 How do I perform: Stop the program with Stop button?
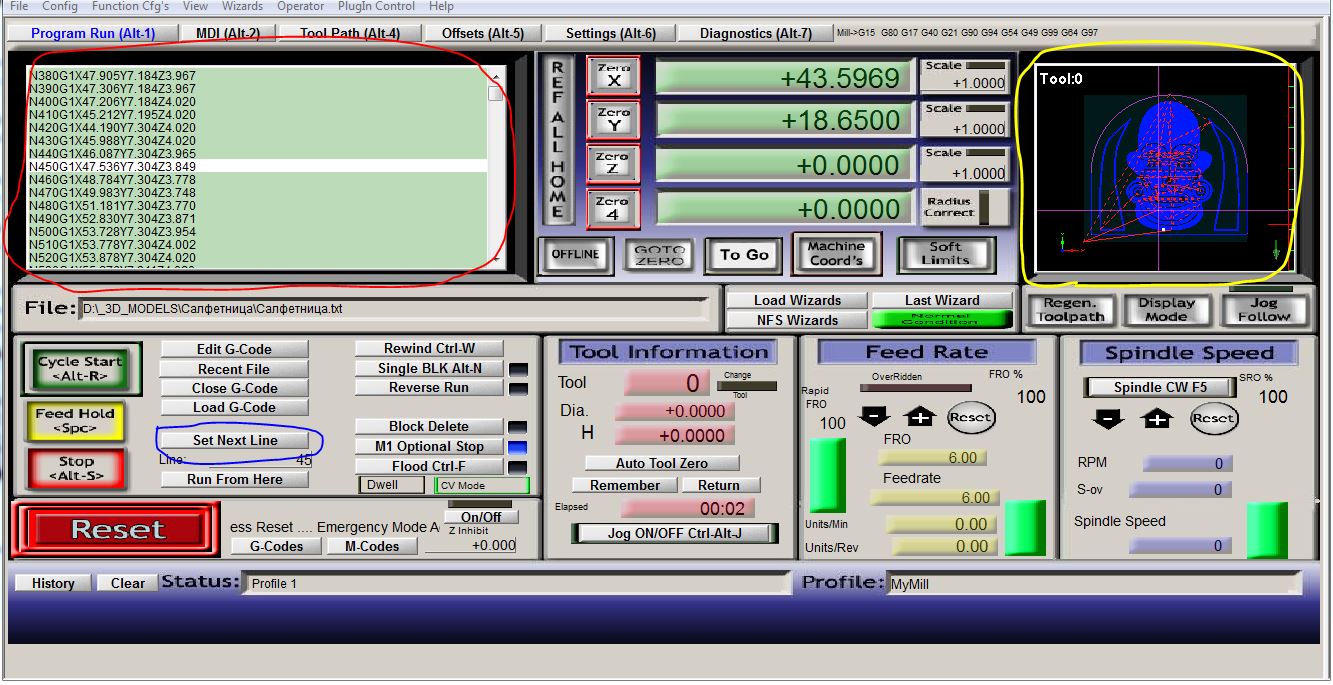coord(76,468)
